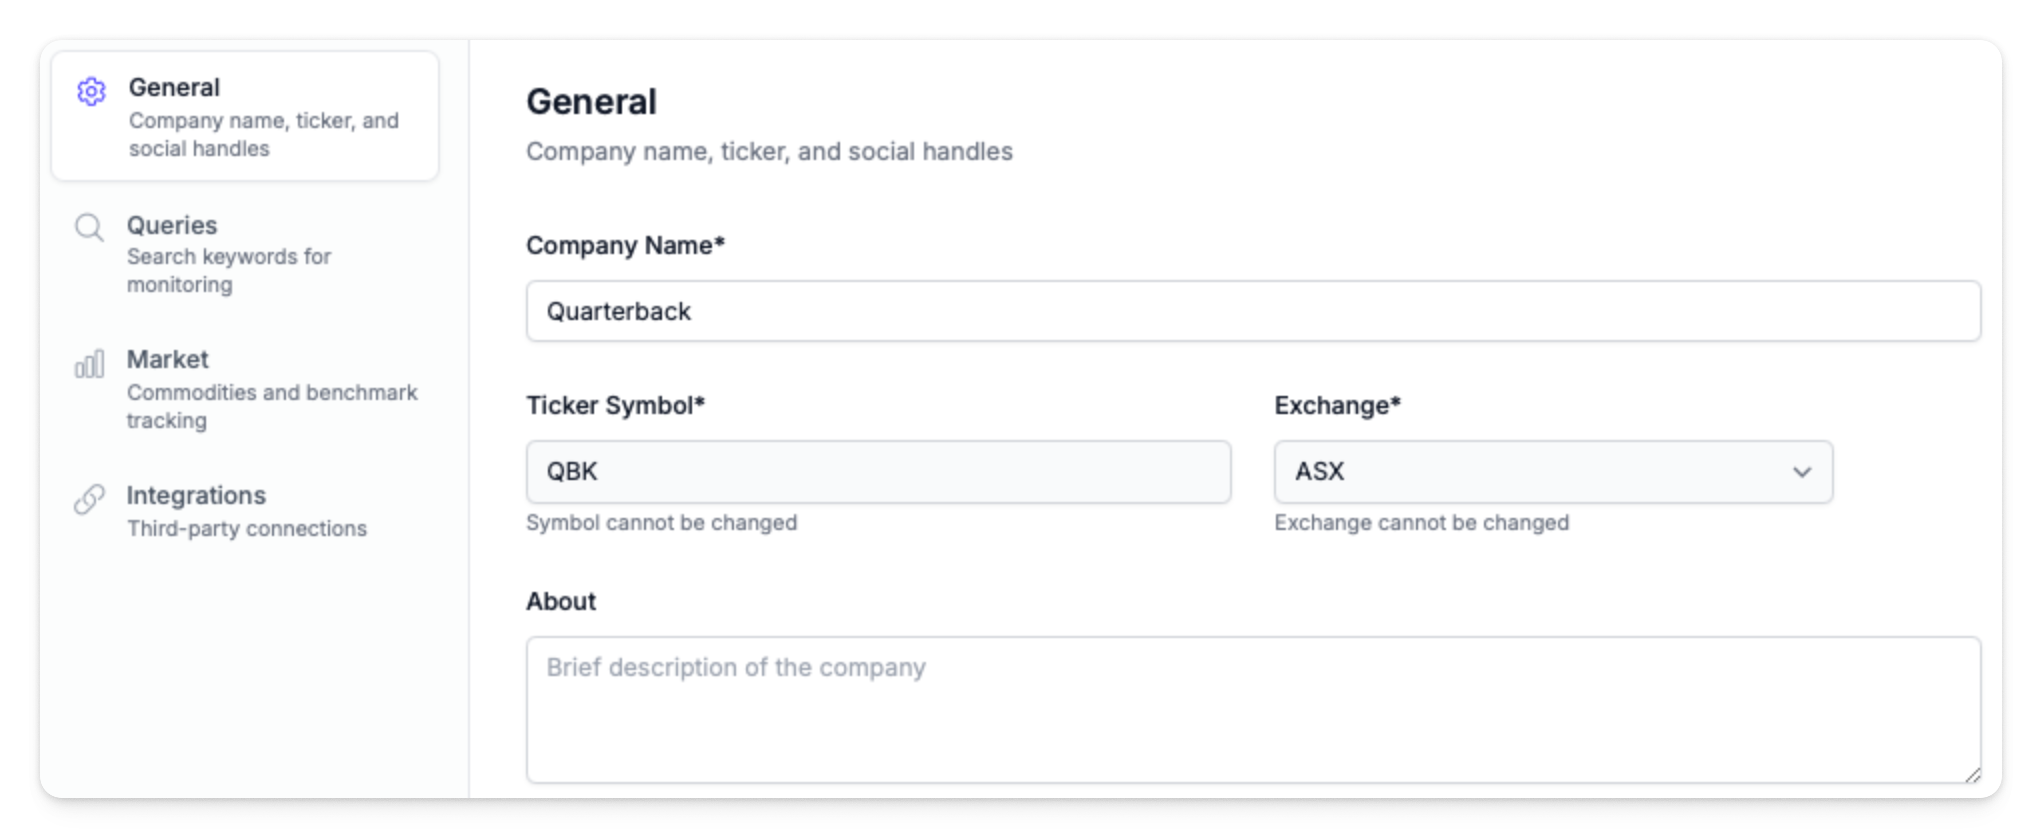Screen dimensions: 2042x838
Task: Click the Search keywords for monitoring label
Action: tap(229, 271)
